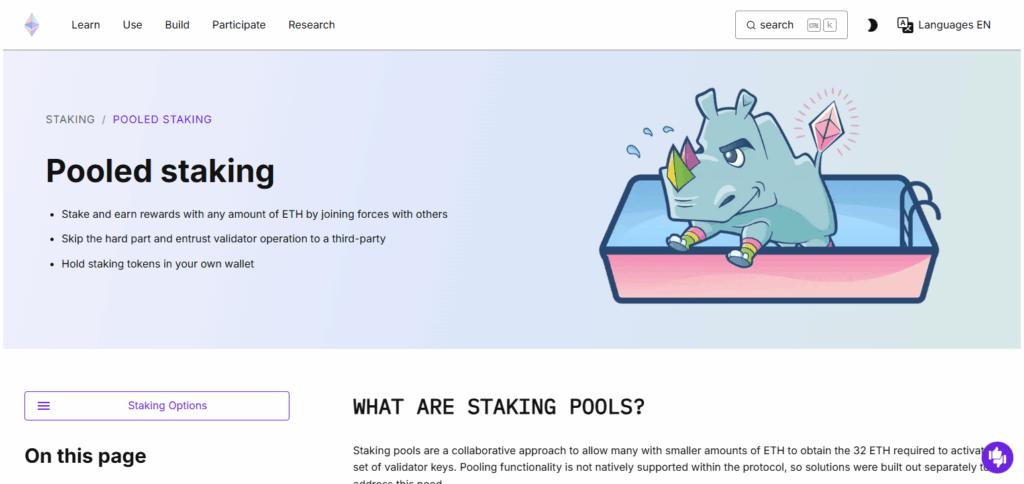The image size is (1024, 484).
Task: Open the floating purple feedback widget
Action: [997, 457]
